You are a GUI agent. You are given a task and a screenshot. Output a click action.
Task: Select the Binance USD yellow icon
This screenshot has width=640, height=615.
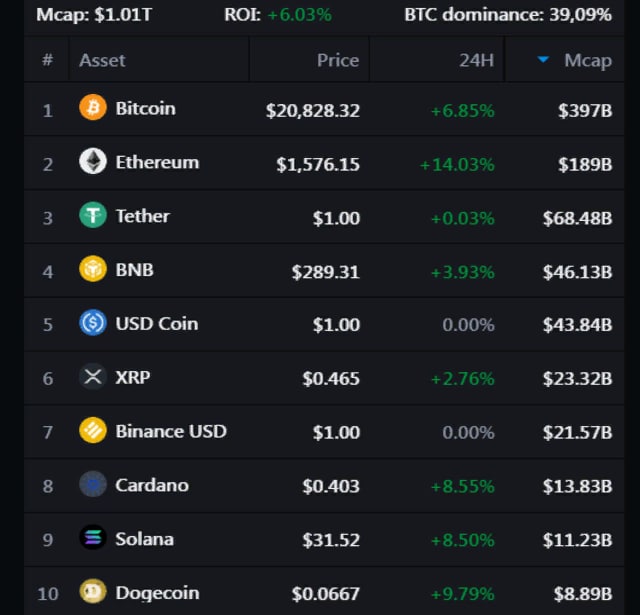(93, 430)
